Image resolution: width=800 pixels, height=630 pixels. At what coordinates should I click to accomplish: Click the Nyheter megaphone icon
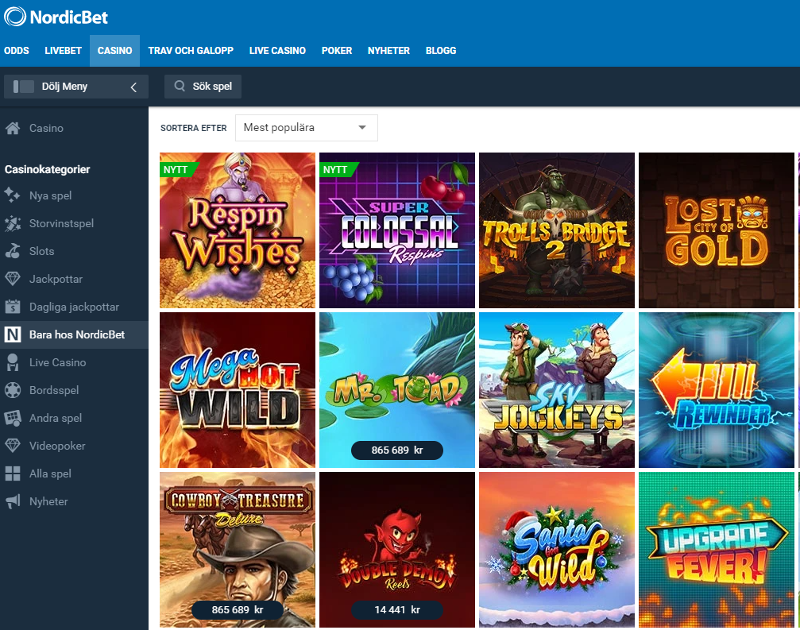click(12, 501)
